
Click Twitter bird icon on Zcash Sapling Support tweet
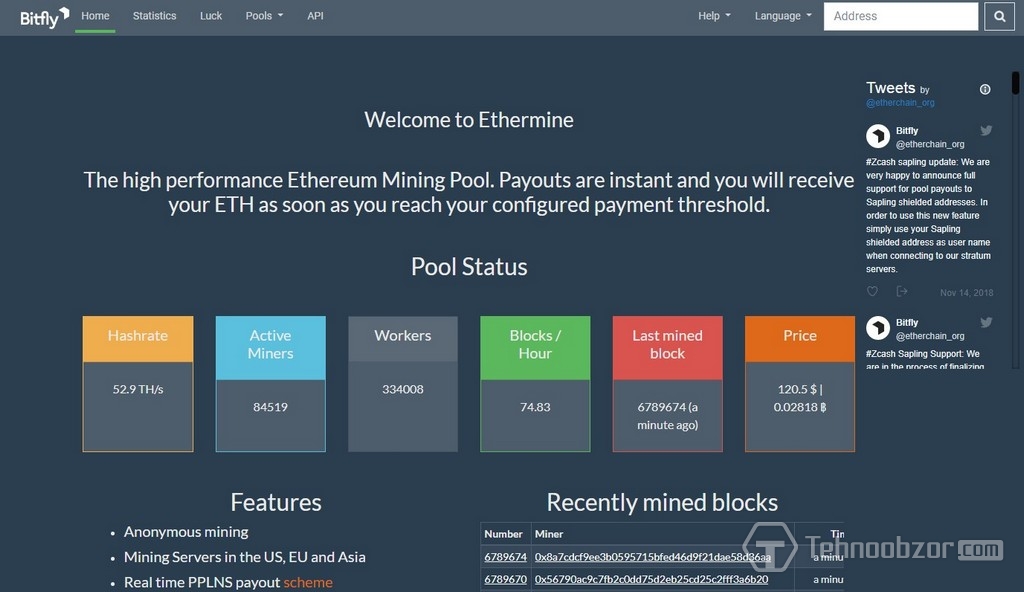tap(986, 322)
